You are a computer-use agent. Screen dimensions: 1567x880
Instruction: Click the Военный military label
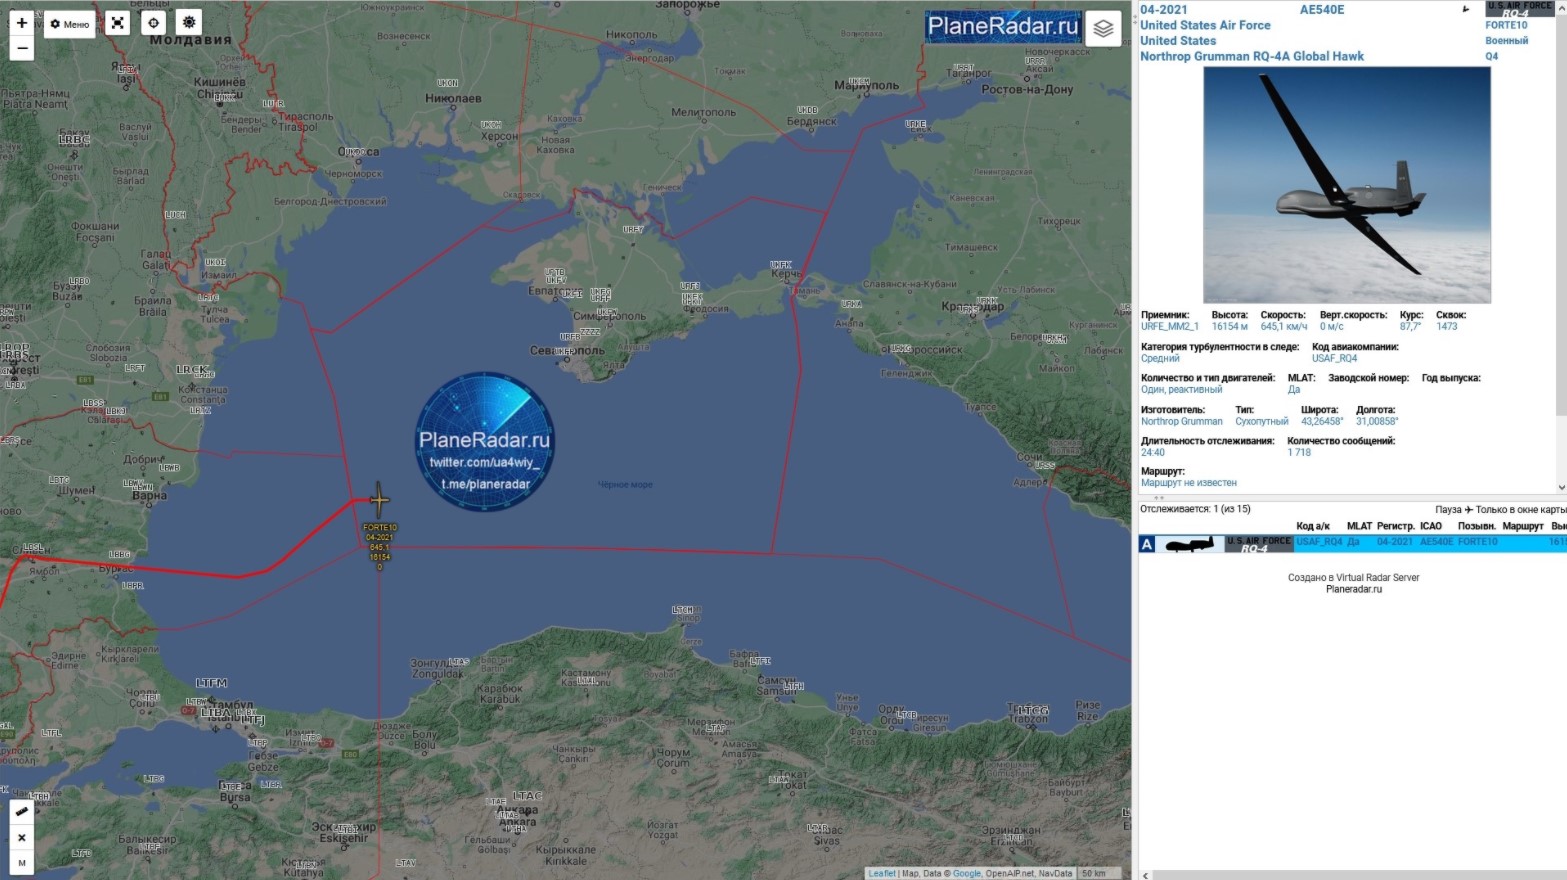pyautogui.click(x=1506, y=41)
